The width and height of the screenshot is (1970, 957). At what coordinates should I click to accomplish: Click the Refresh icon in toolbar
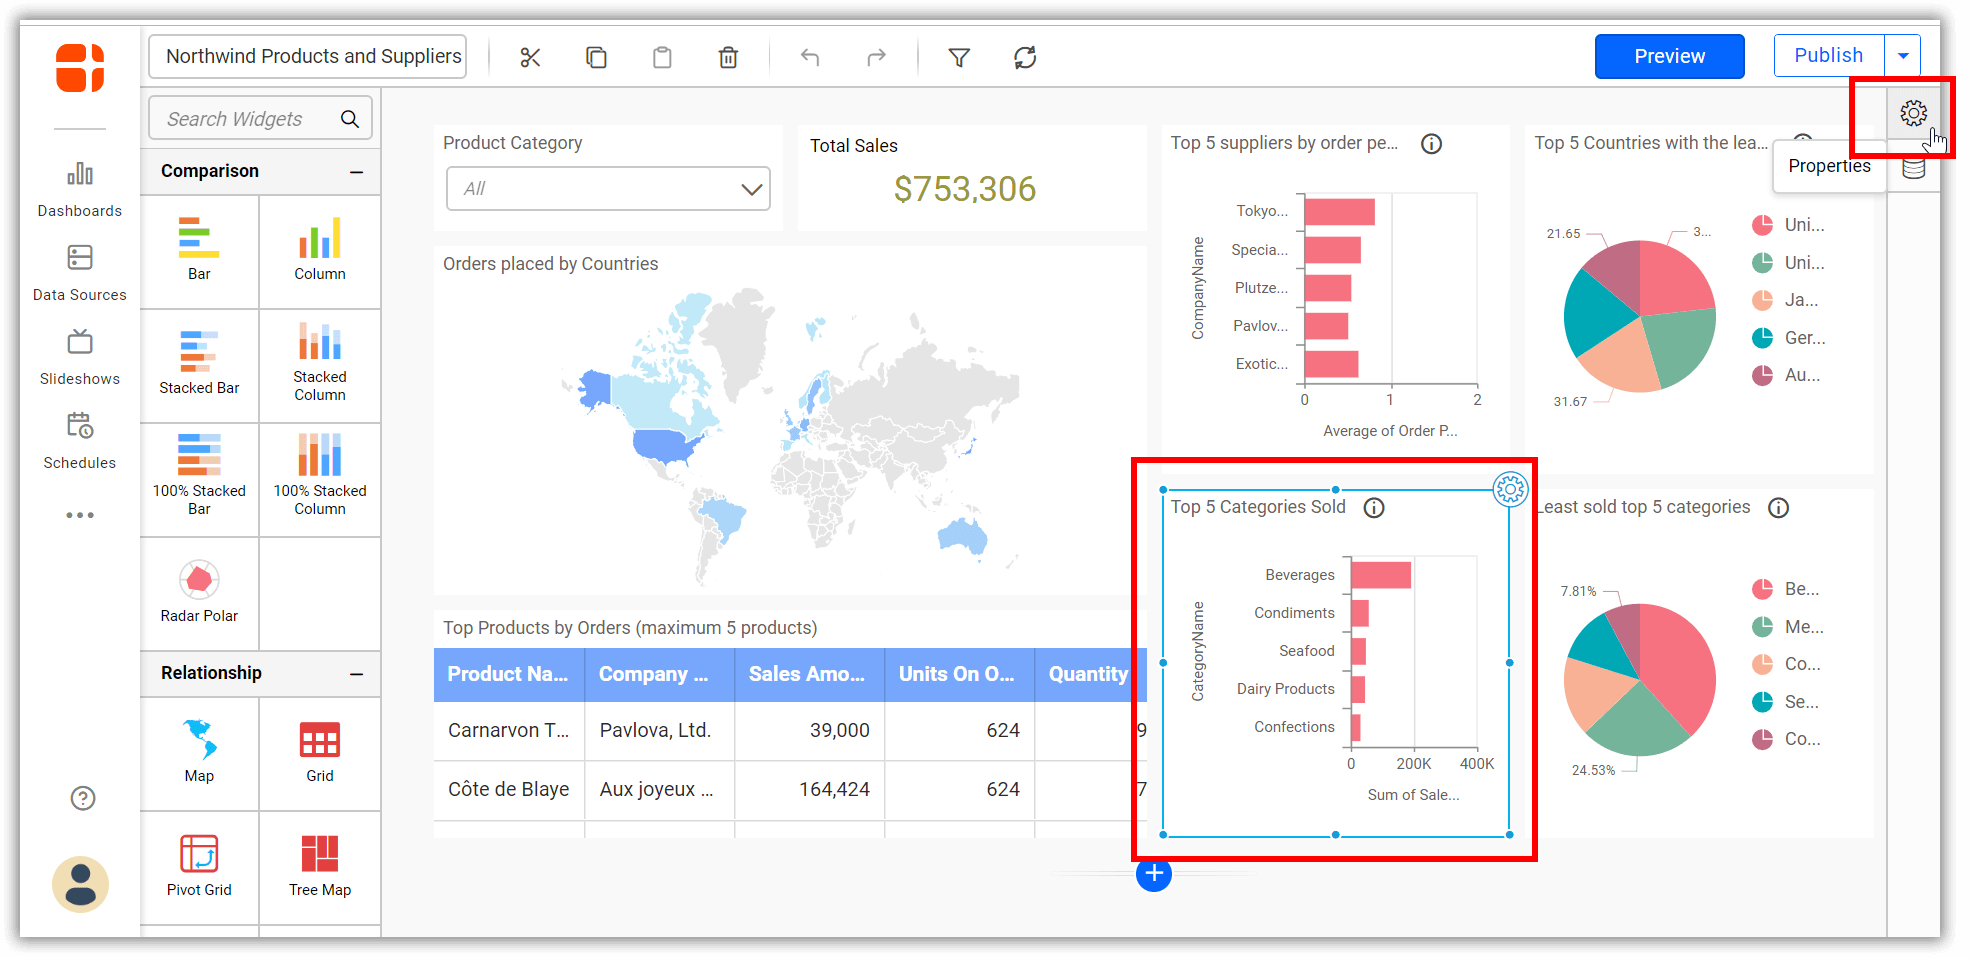1025,58
